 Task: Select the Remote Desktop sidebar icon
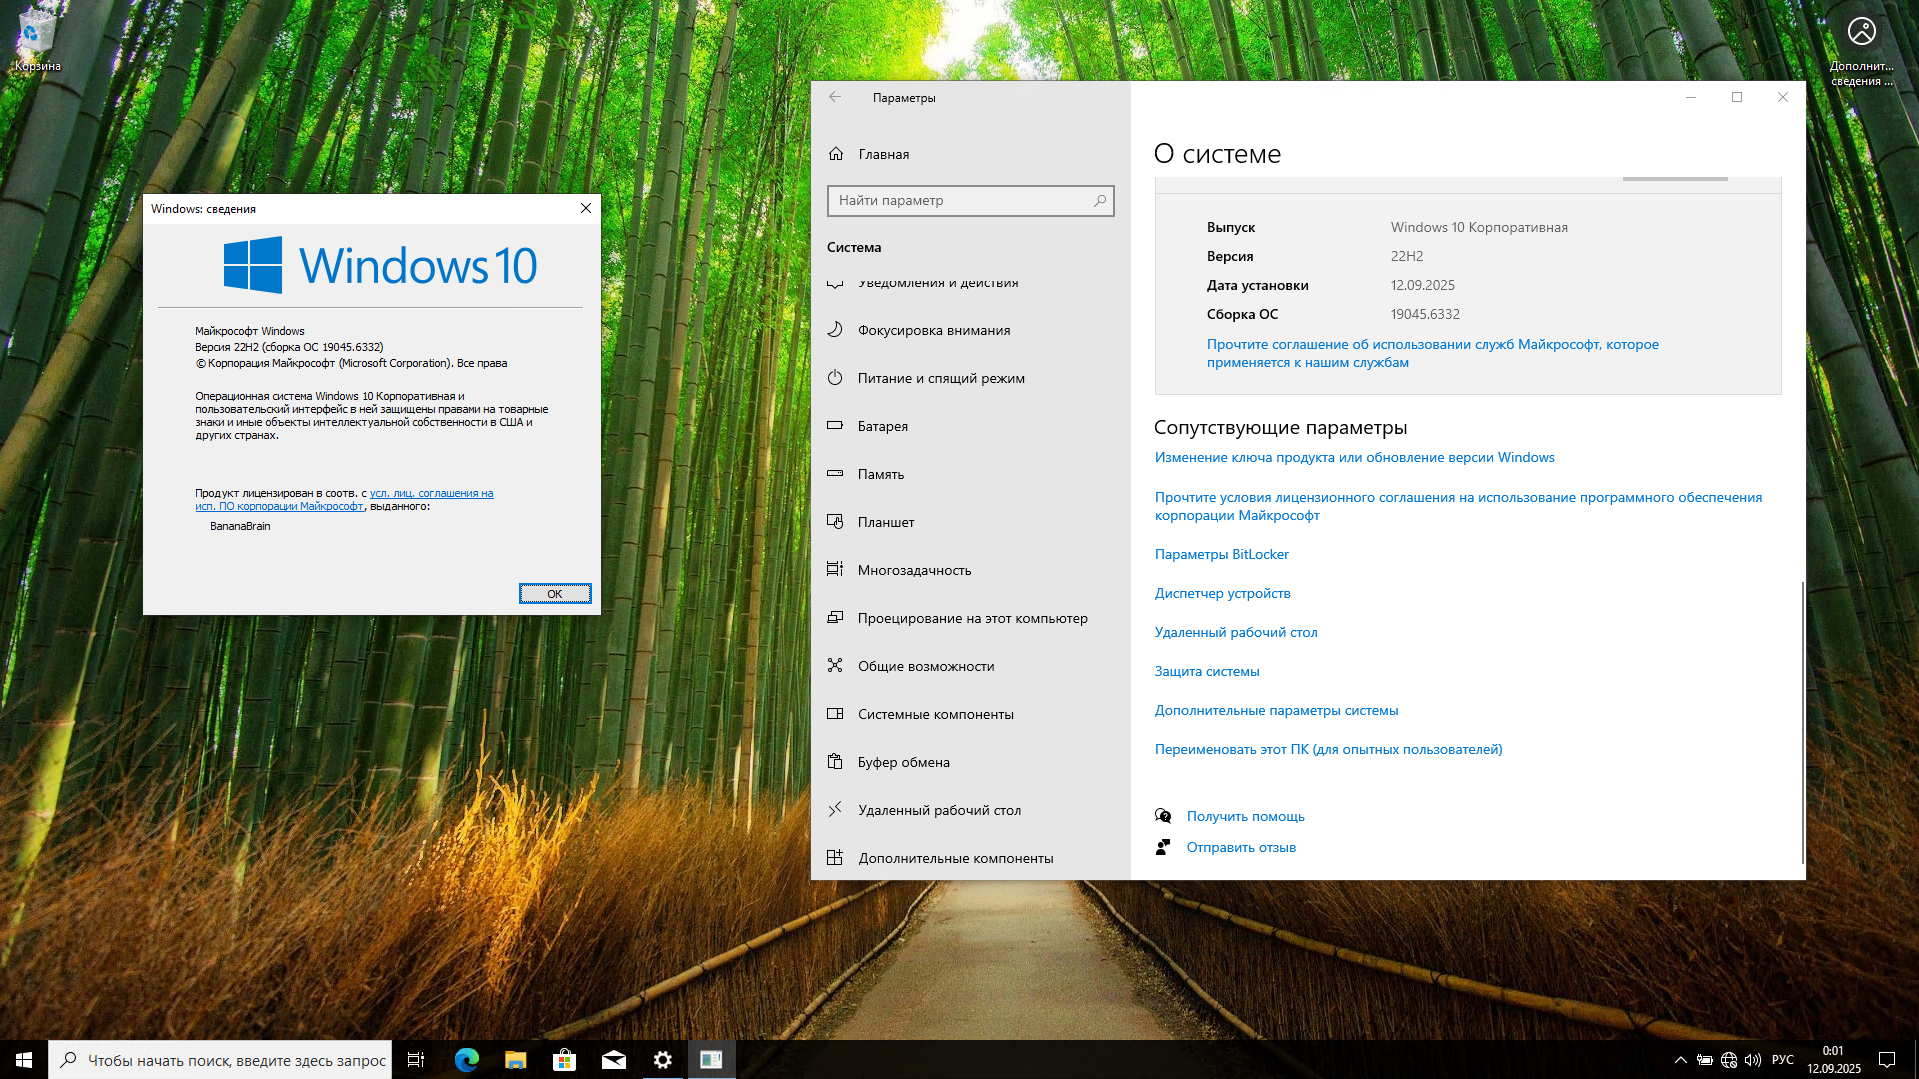click(835, 810)
